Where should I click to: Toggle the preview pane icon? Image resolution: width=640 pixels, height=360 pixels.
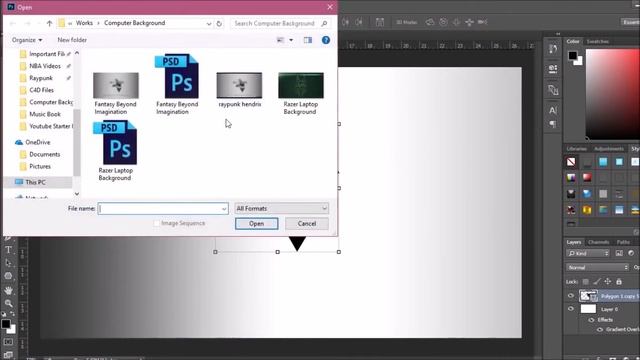[x=308, y=40]
